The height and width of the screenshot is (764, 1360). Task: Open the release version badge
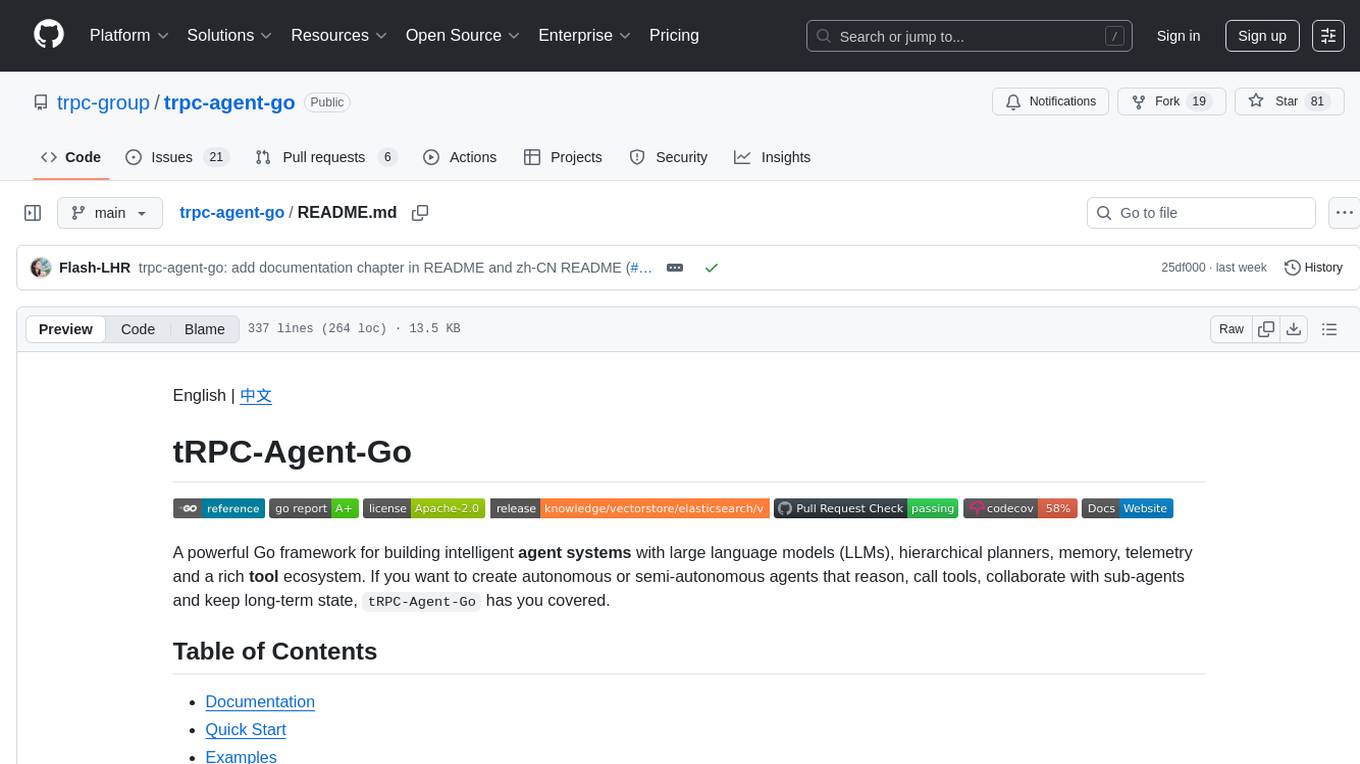point(630,508)
